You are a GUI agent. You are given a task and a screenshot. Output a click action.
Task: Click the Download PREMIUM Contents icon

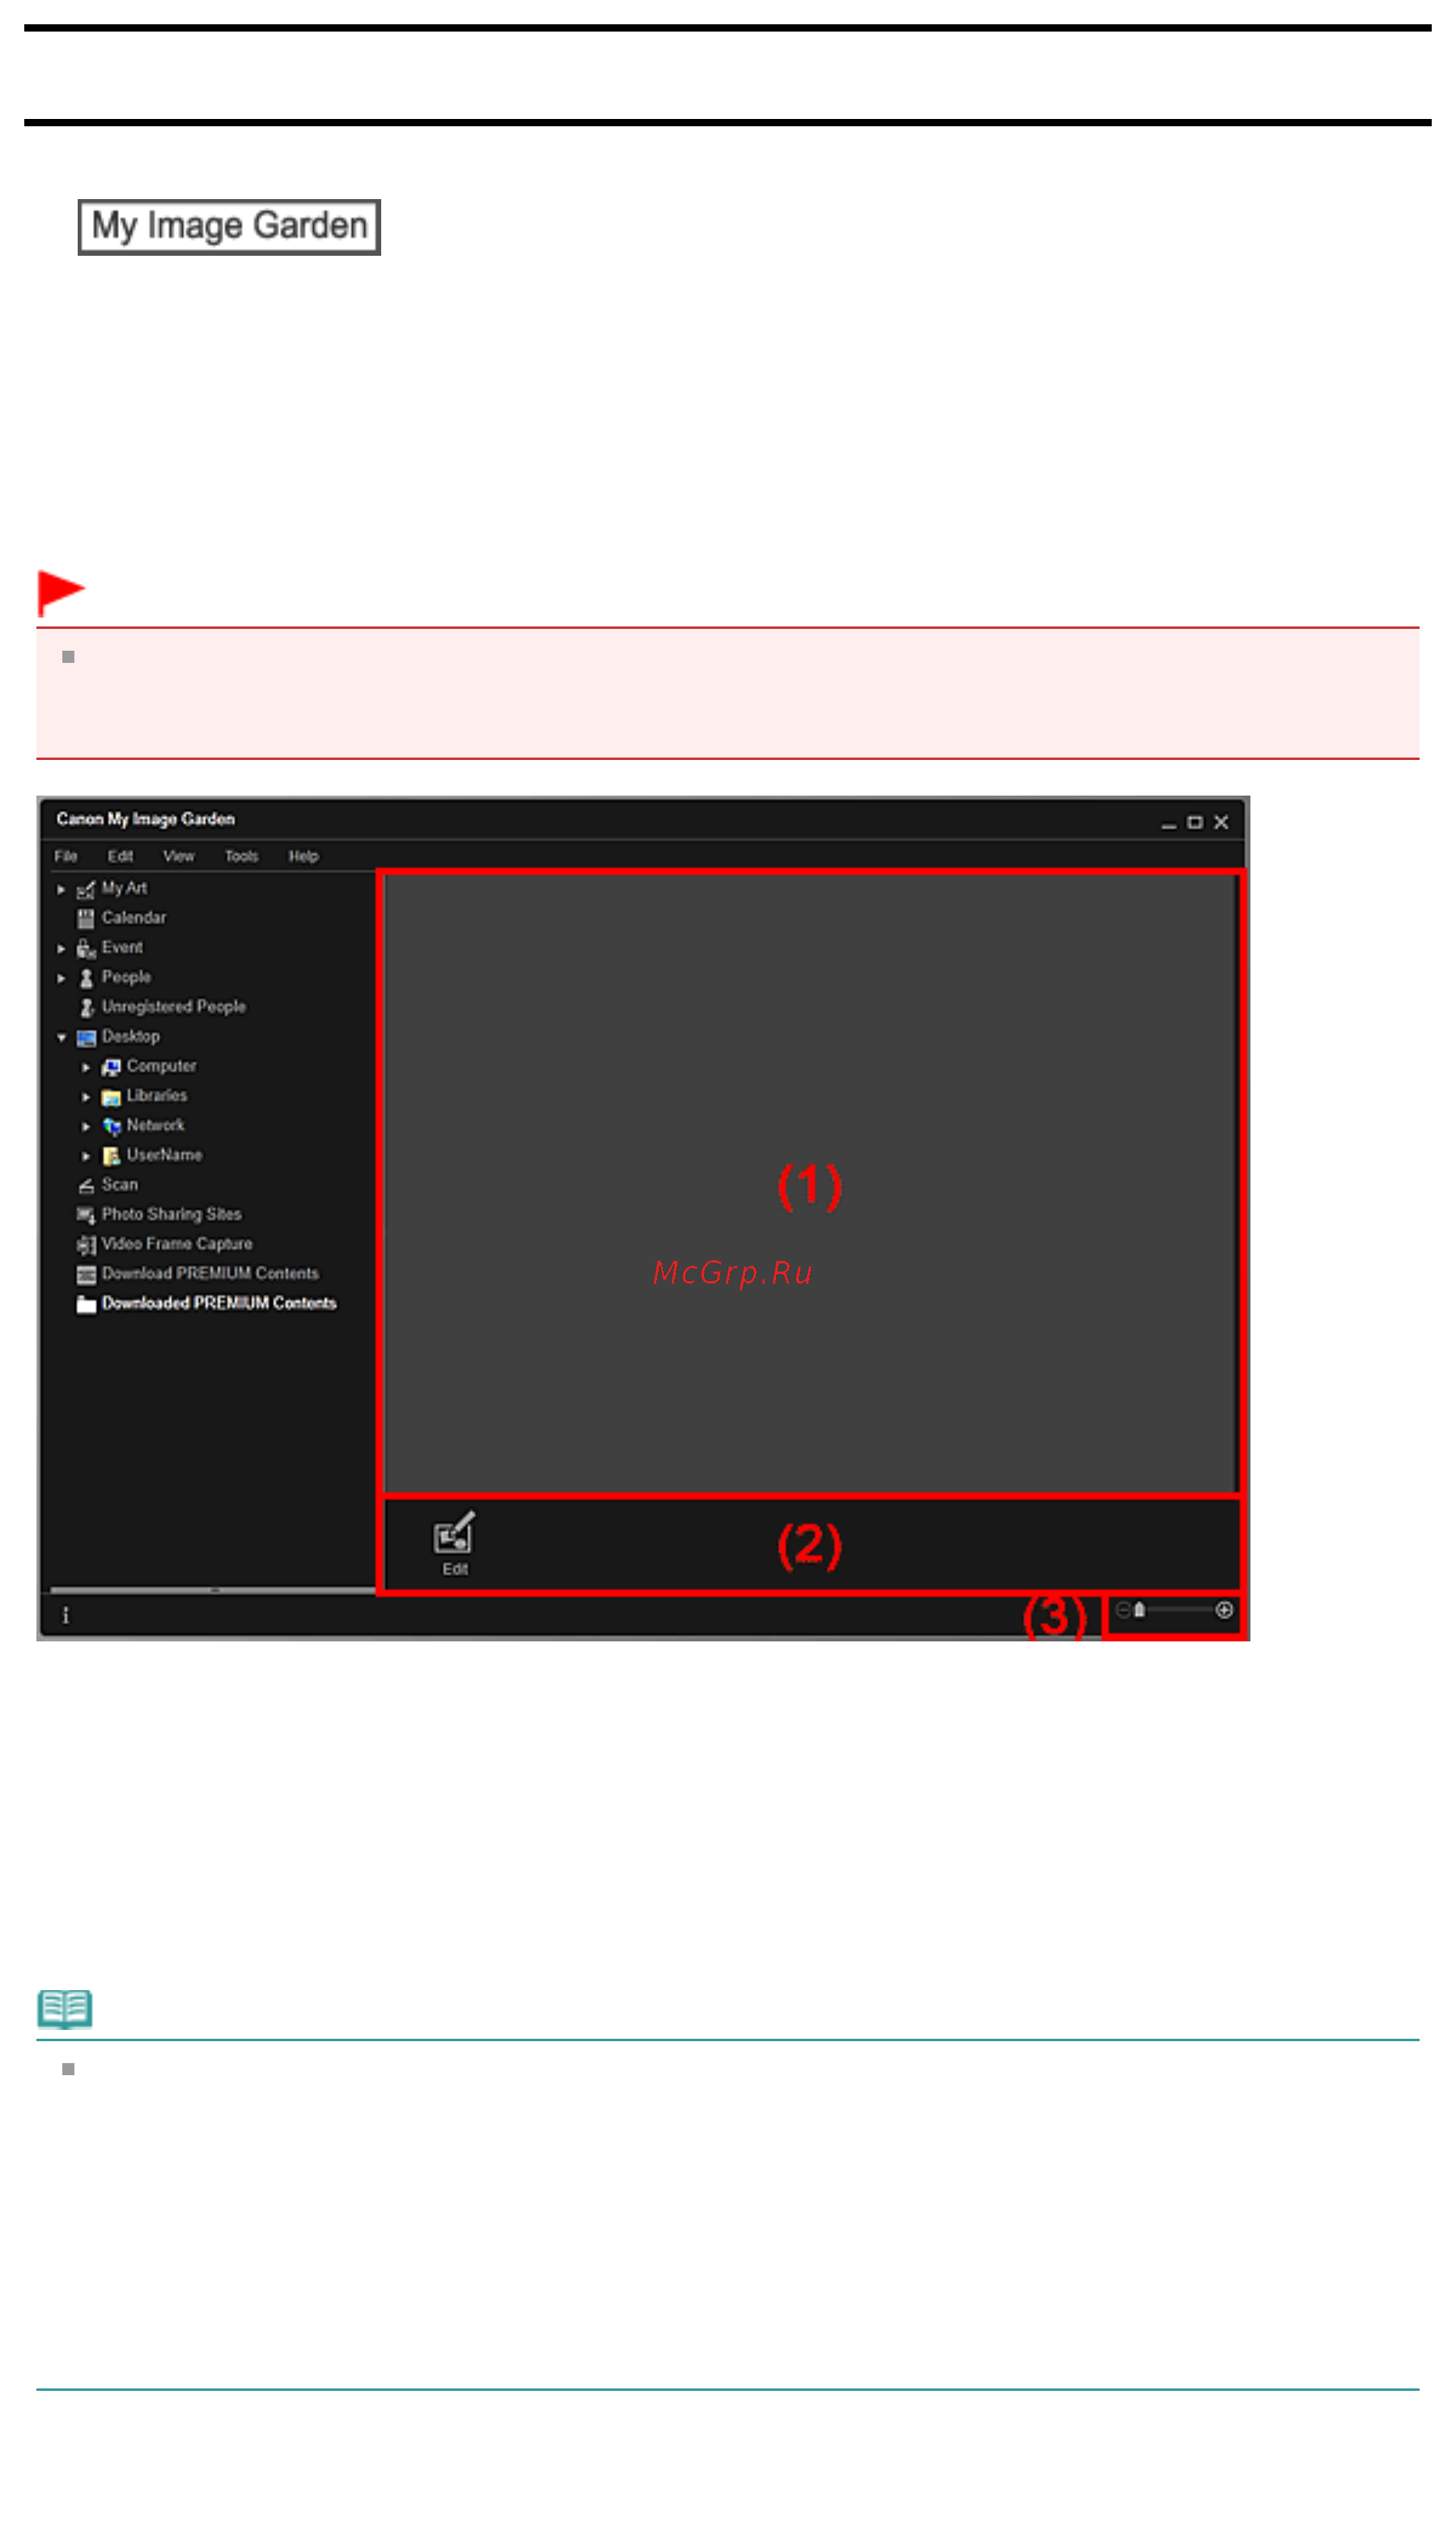click(86, 1275)
